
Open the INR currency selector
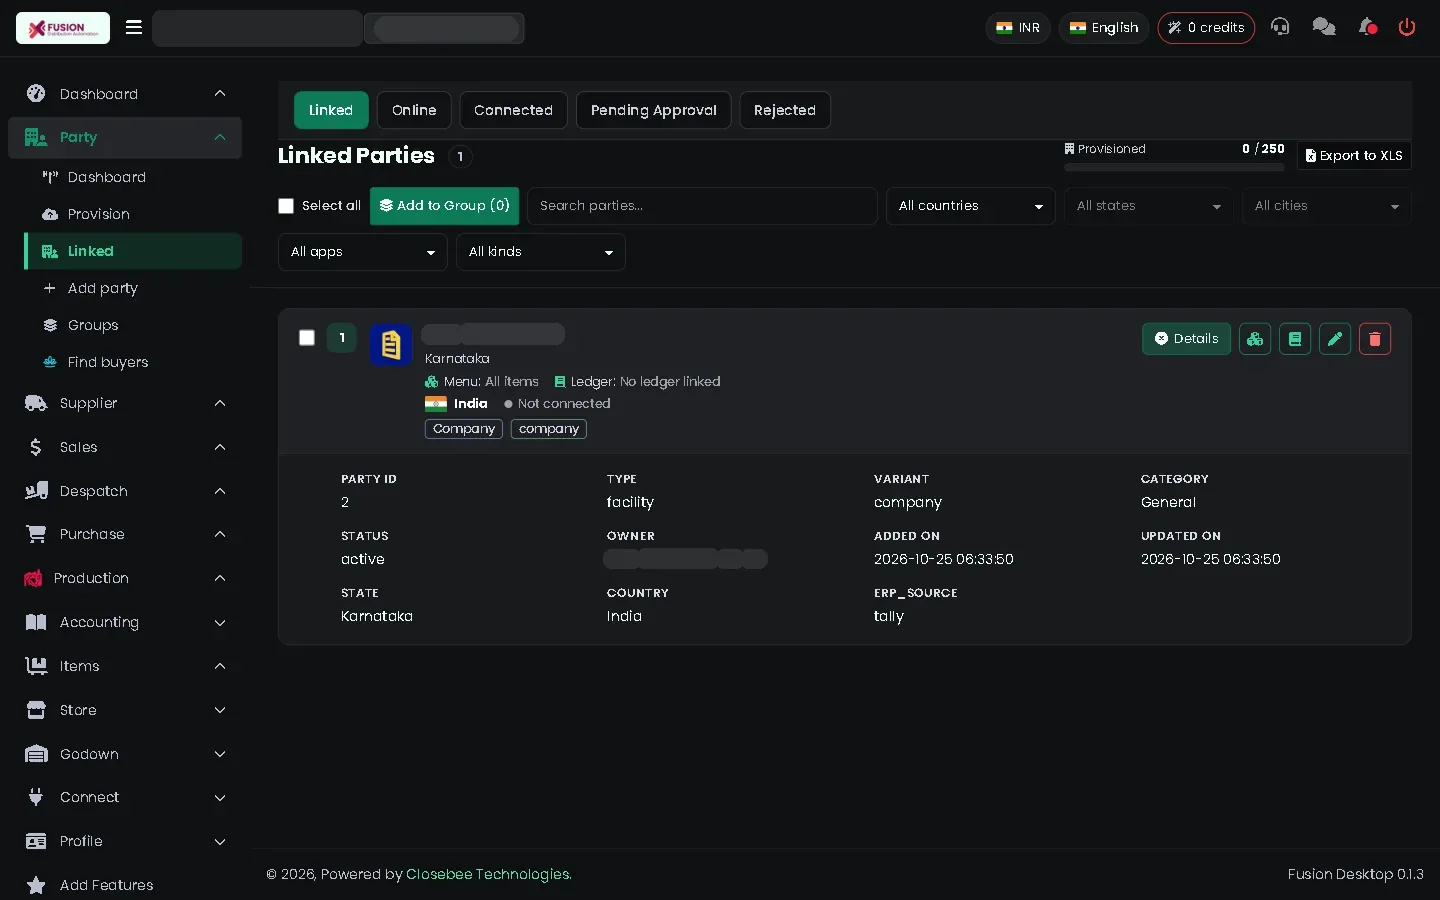(x=1018, y=28)
